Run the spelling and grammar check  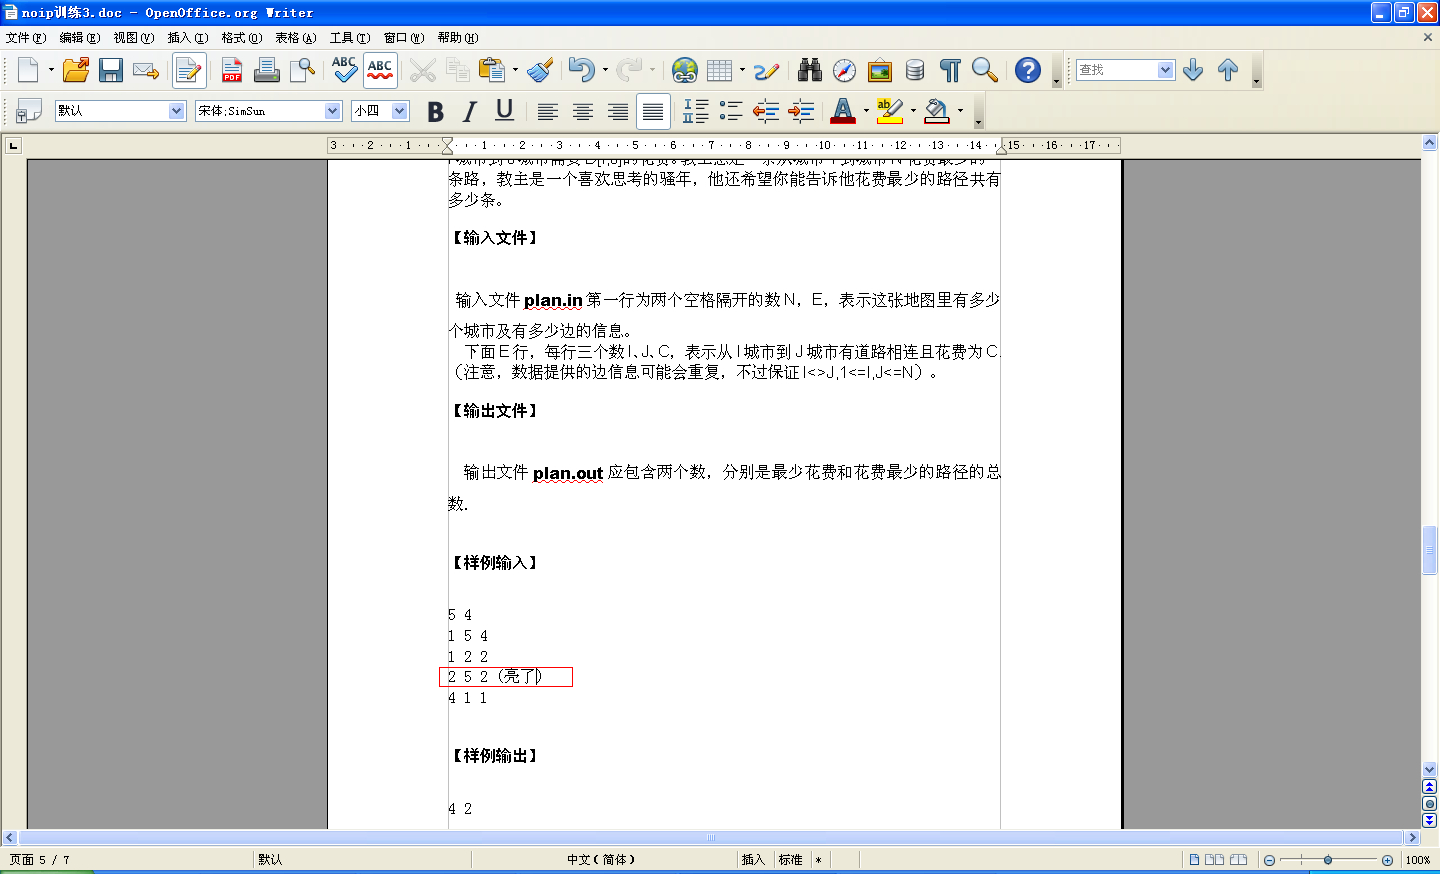345,70
